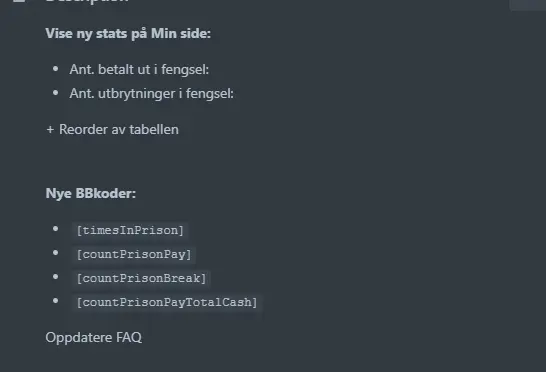Image resolution: width=546 pixels, height=372 pixels.
Task: Click the [timesInPrison] code snippet
Action: [x=130, y=230]
